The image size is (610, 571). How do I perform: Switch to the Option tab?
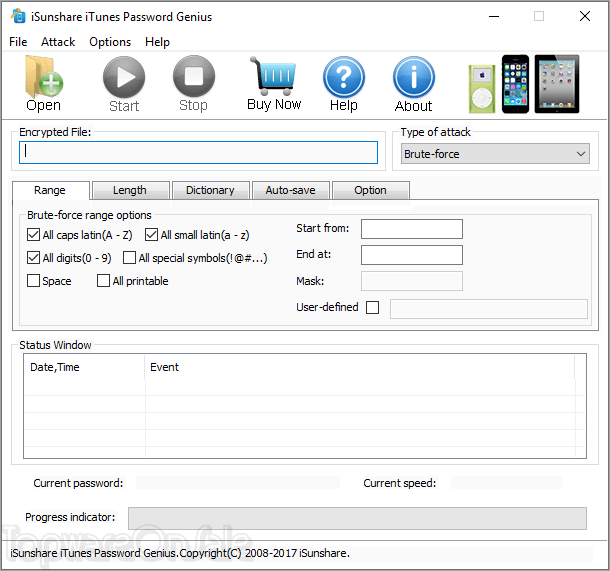coord(370,190)
